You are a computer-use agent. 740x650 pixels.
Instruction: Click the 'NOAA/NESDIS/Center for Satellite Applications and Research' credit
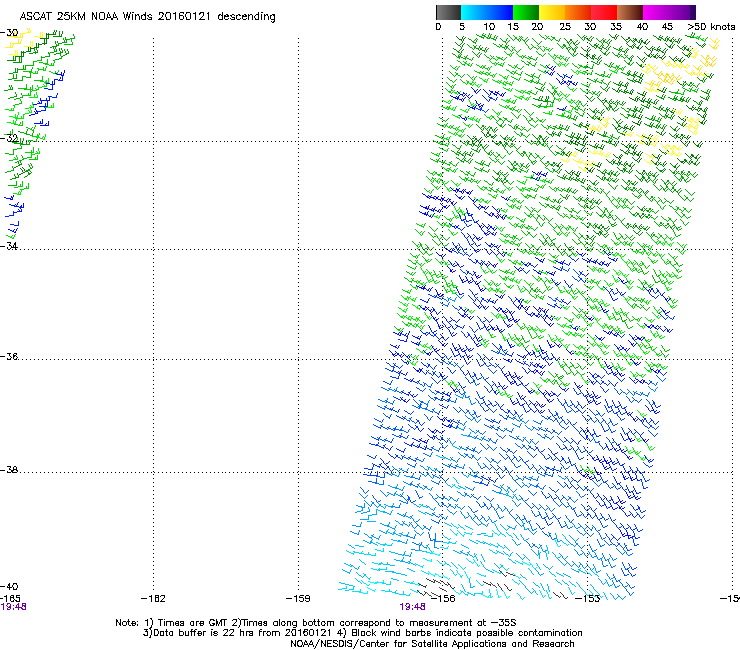click(x=432, y=644)
